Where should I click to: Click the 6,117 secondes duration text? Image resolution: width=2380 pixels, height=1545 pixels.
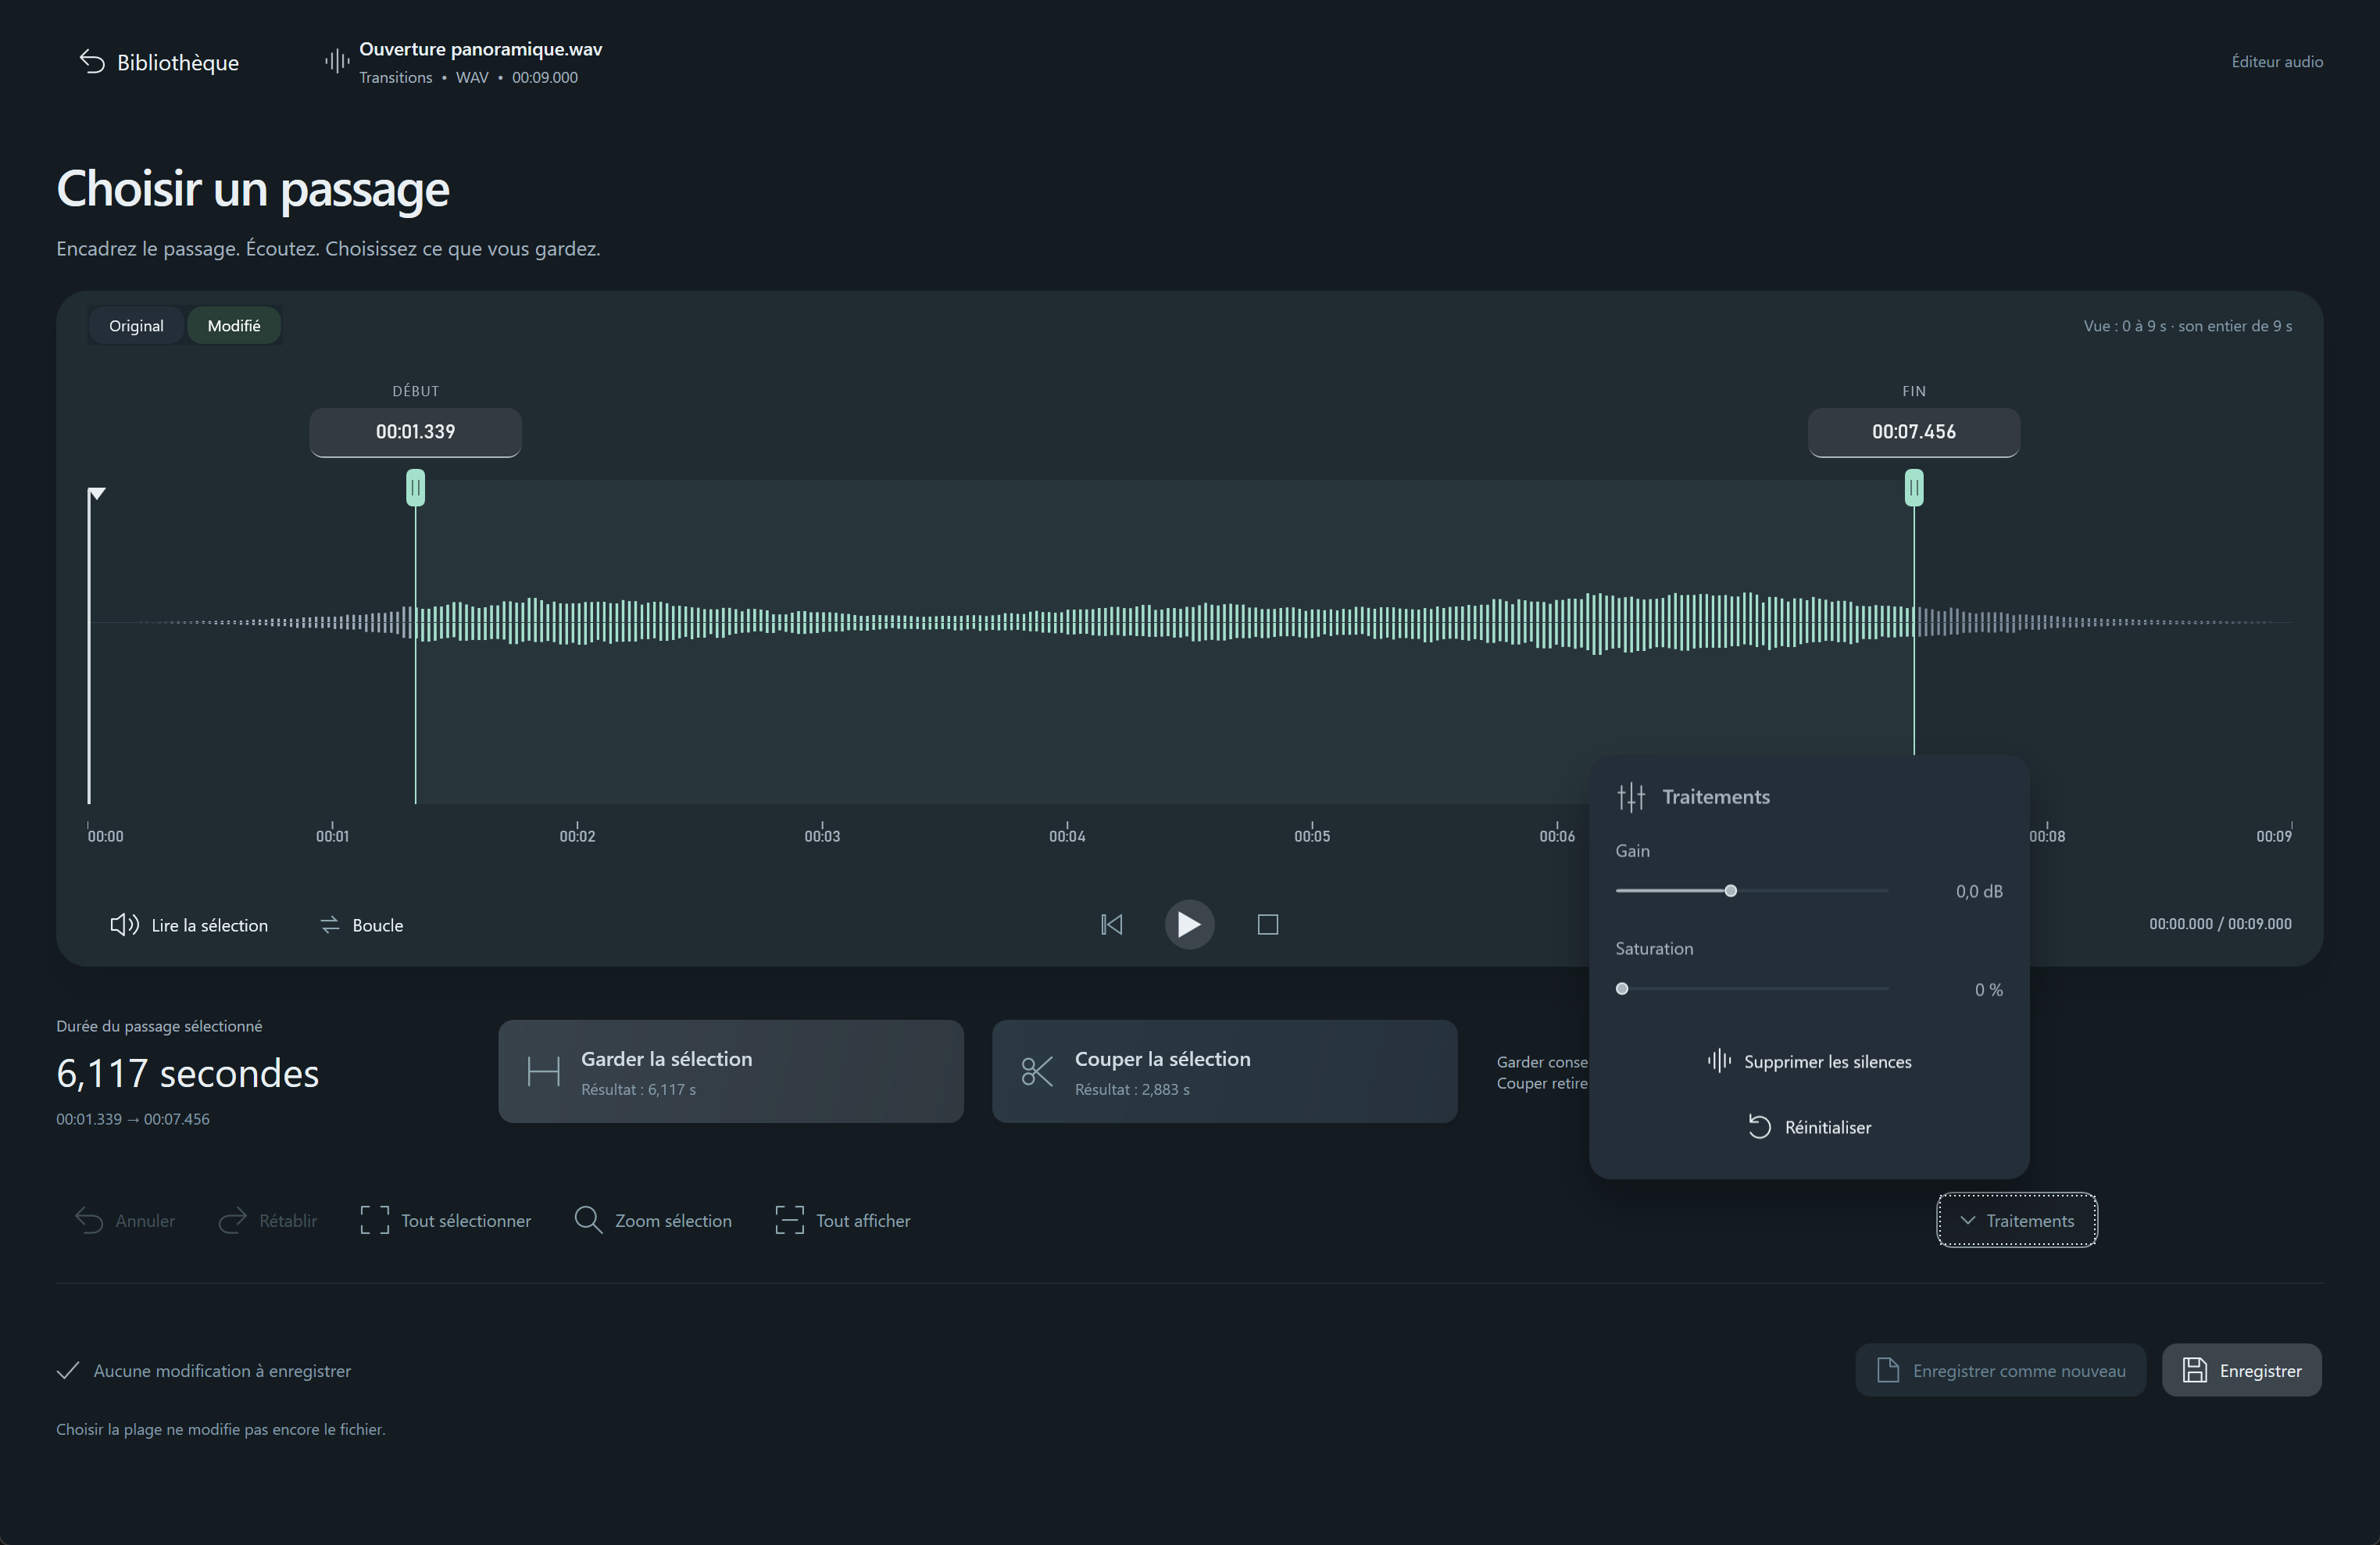(x=188, y=1073)
